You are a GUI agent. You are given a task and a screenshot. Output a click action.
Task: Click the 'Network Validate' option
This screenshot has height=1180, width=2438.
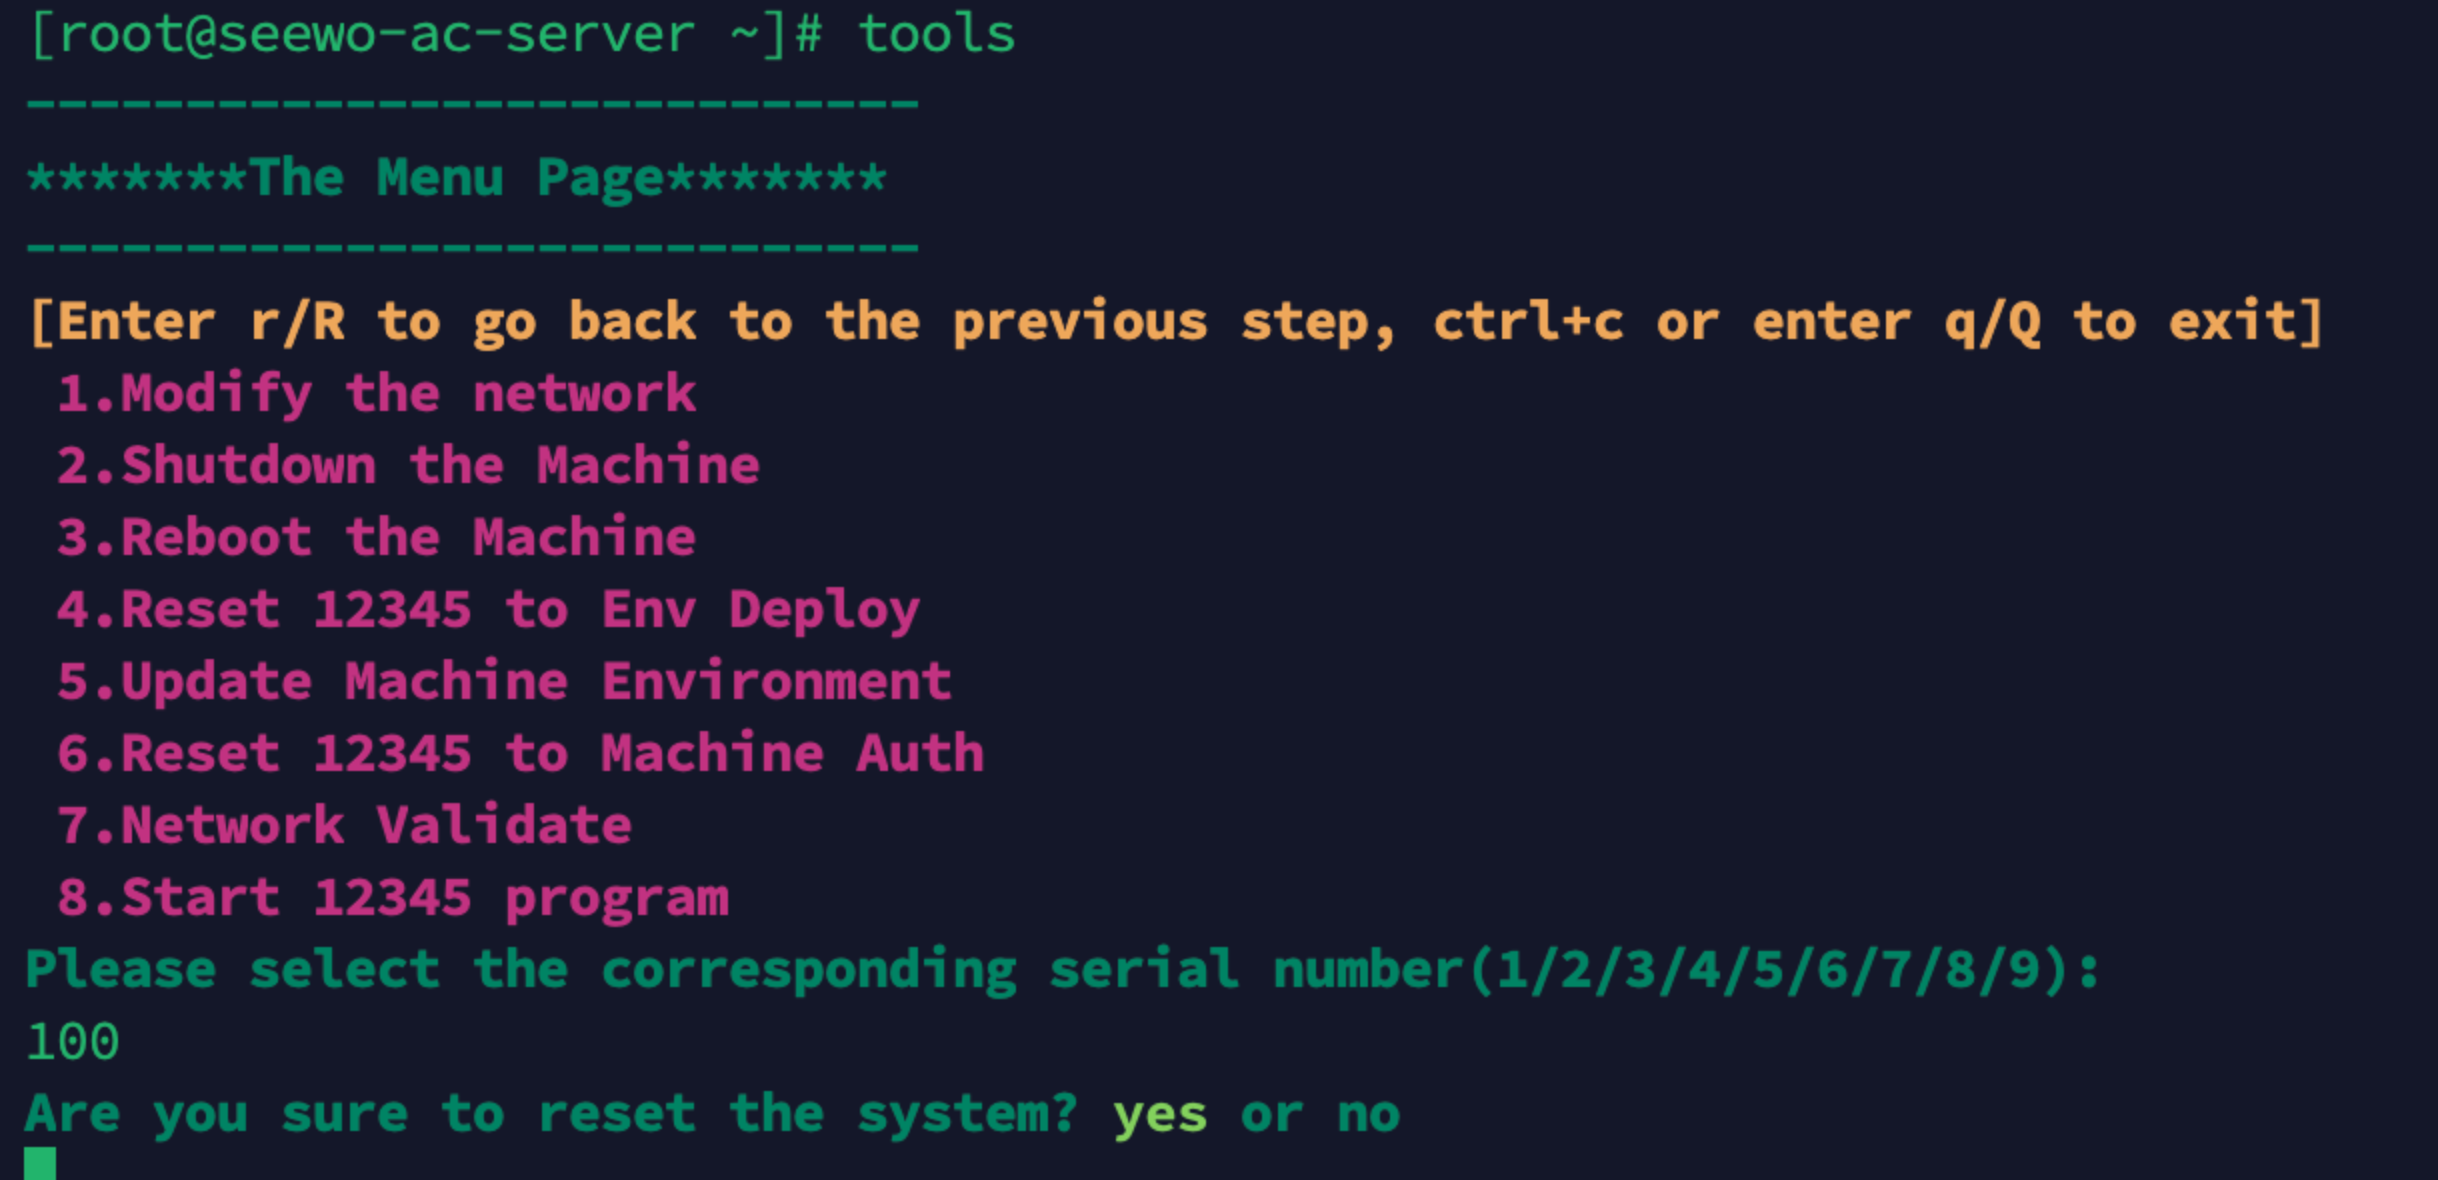click(x=344, y=826)
